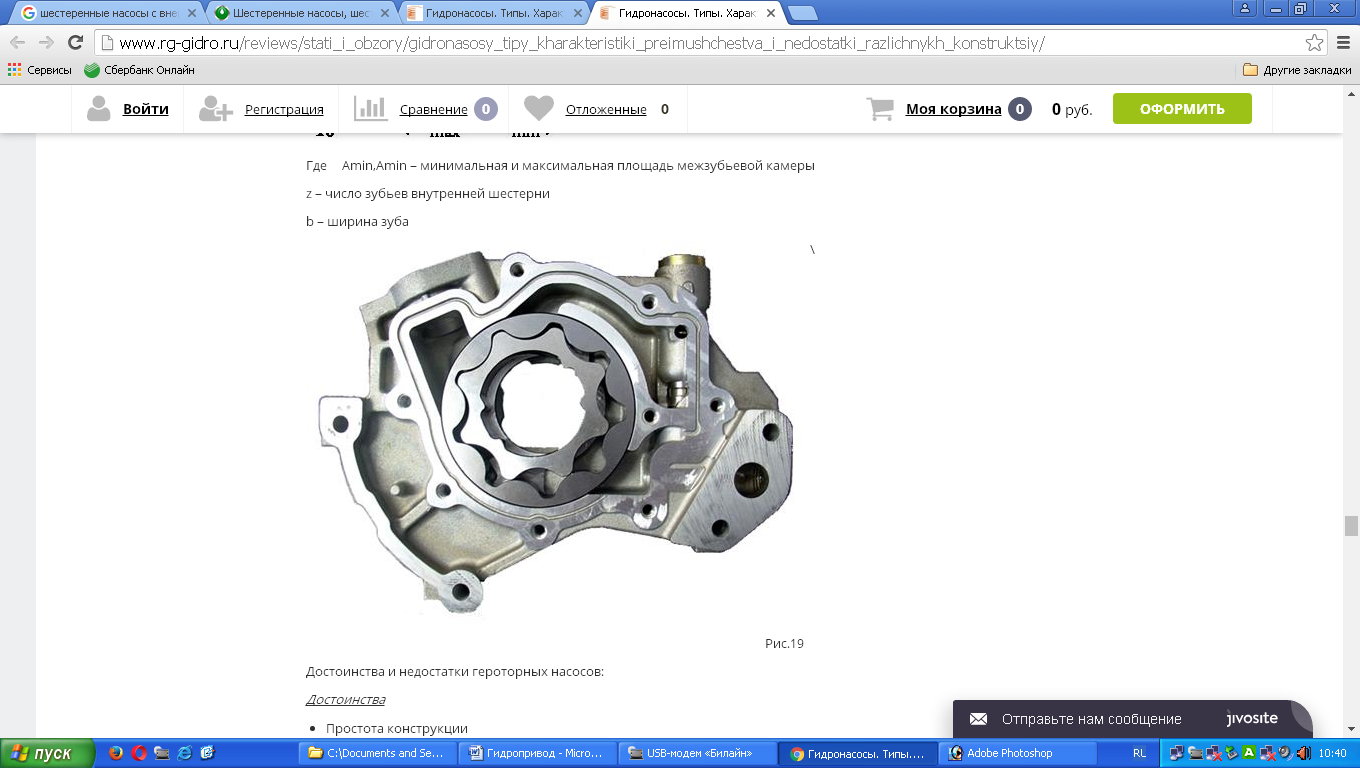
Task: Go forward in browser history
Action: click(46, 43)
